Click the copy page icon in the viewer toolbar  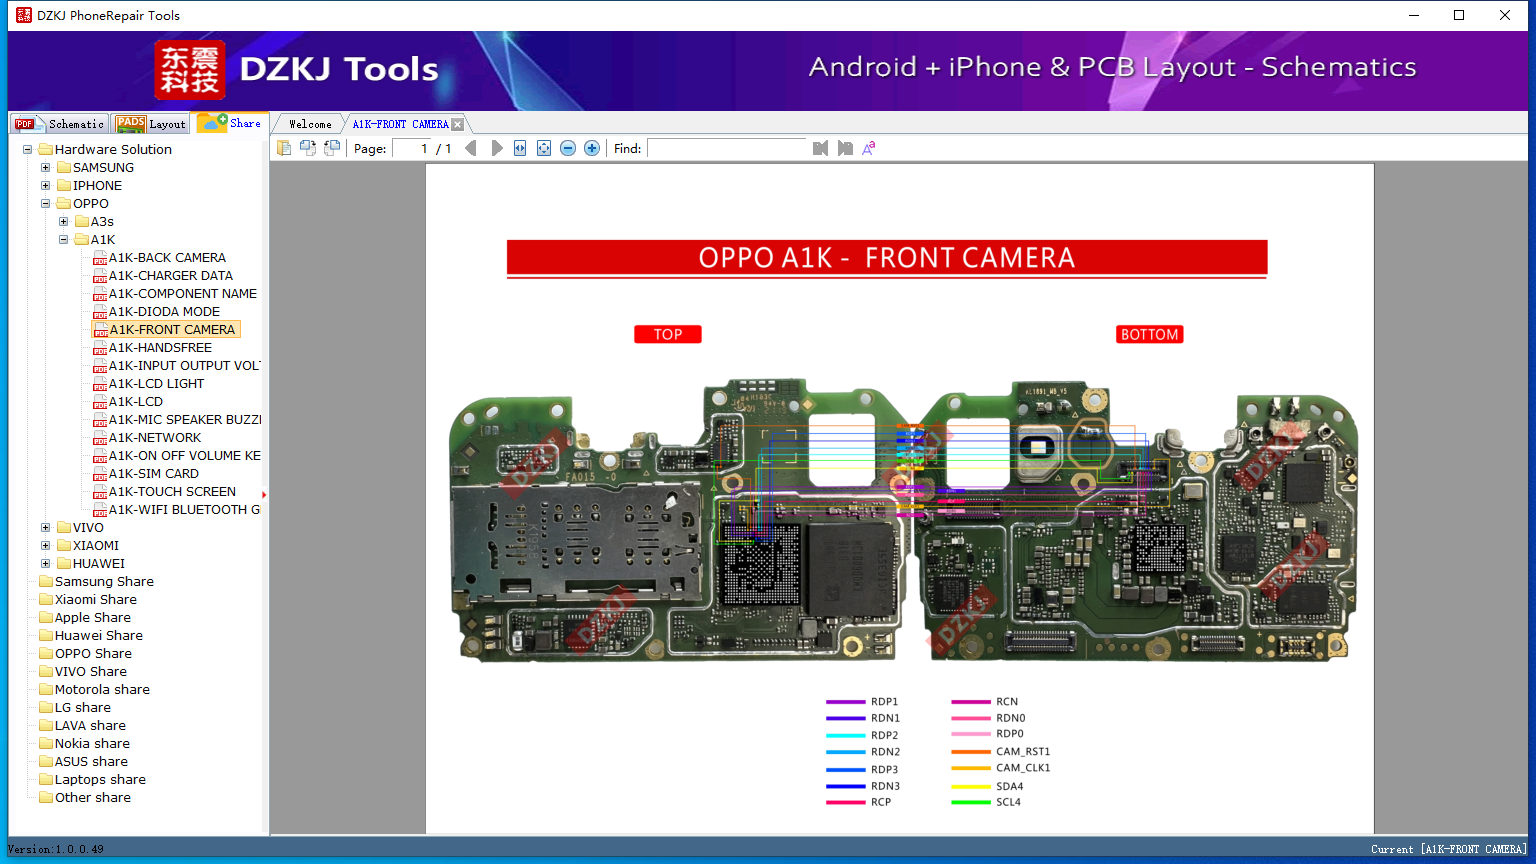[284, 148]
